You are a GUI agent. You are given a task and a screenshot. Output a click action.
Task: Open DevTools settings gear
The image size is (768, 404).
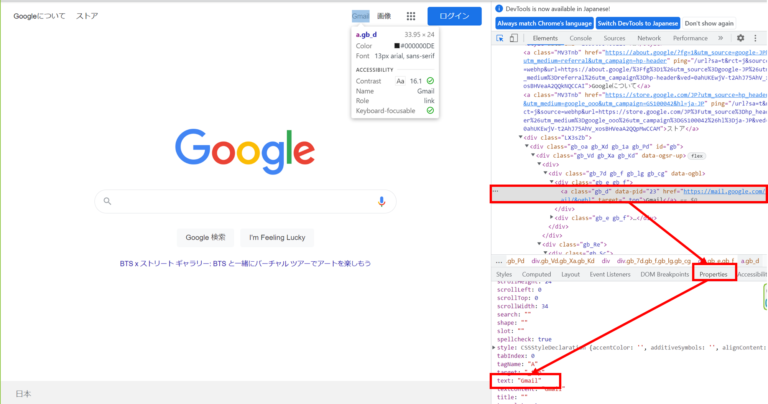coord(740,38)
